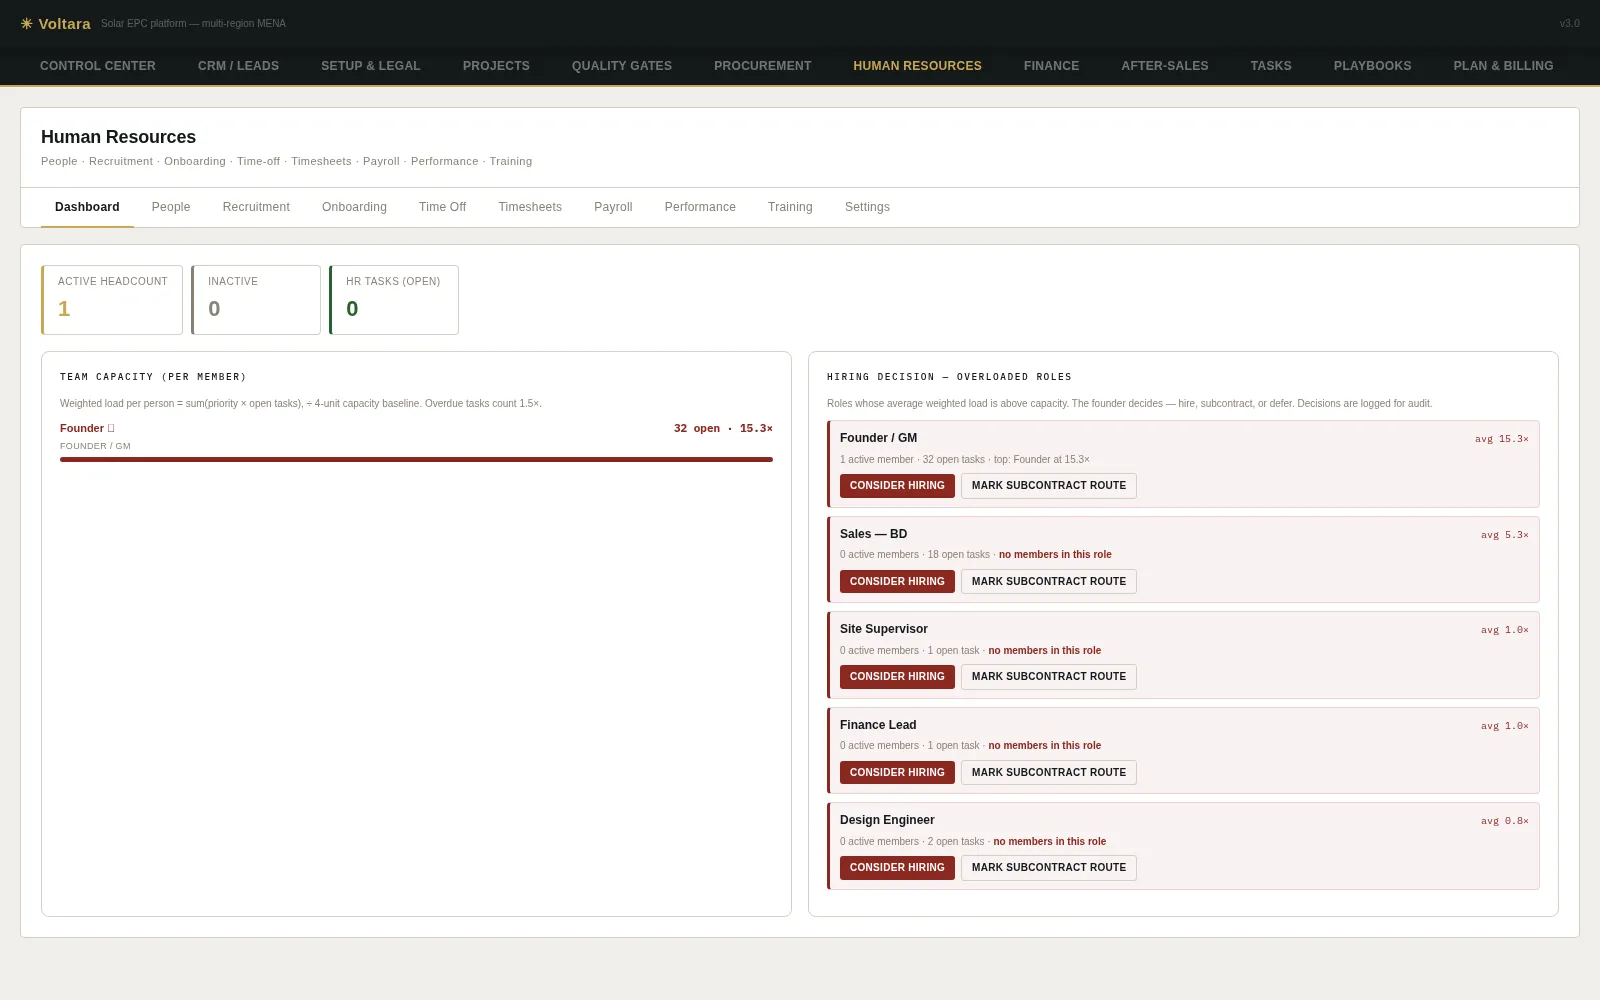Viewport: 1600px width, 1000px height.
Task: Mark subcontract route for Design Engineer
Action: coord(1049,868)
